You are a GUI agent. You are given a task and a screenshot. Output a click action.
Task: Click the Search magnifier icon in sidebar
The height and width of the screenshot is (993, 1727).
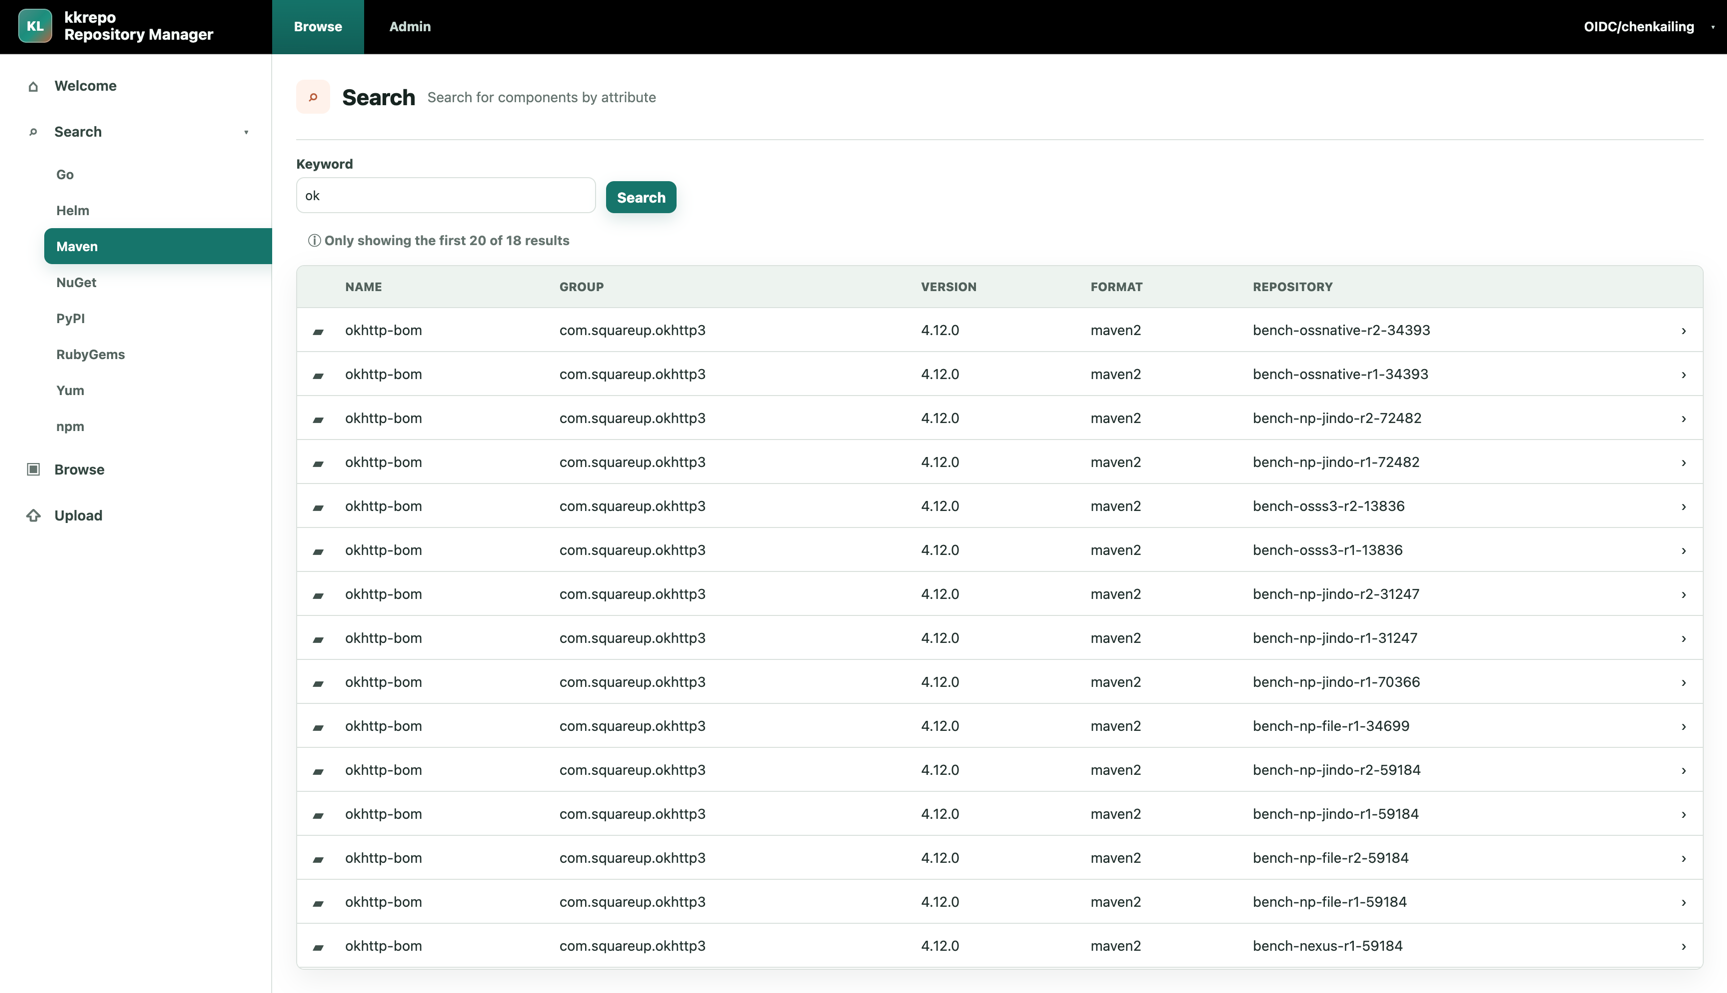(33, 132)
